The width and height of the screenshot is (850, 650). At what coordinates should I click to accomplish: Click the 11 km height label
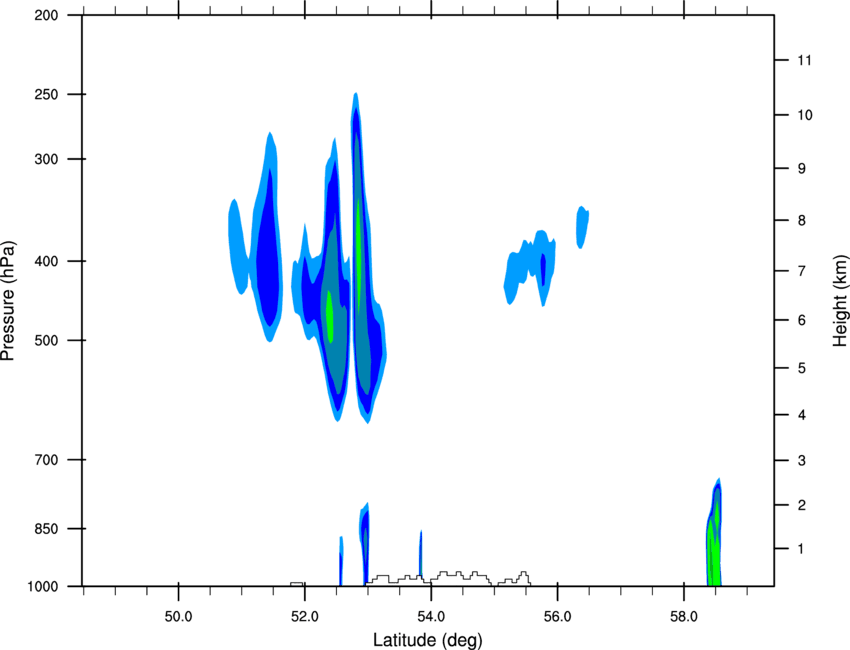pyautogui.click(x=804, y=60)
